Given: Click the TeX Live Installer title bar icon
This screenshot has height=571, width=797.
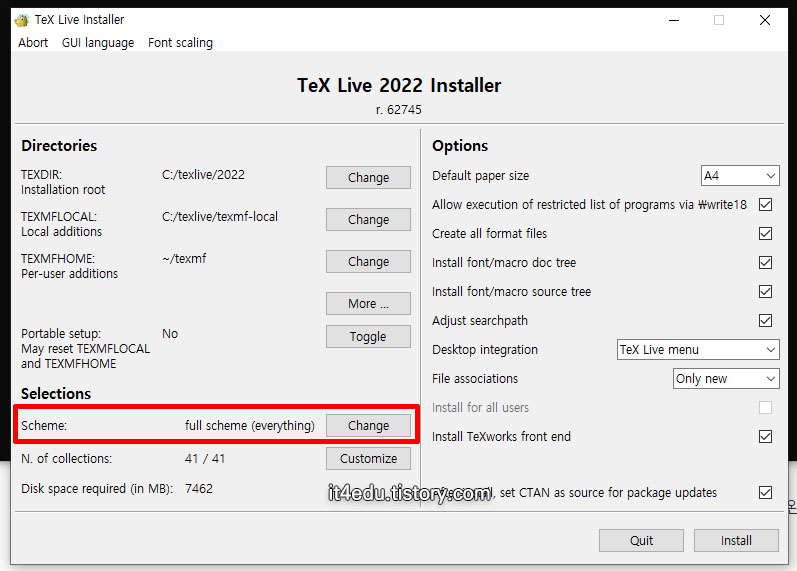Looking at the screenshot, I should [22, 20].
